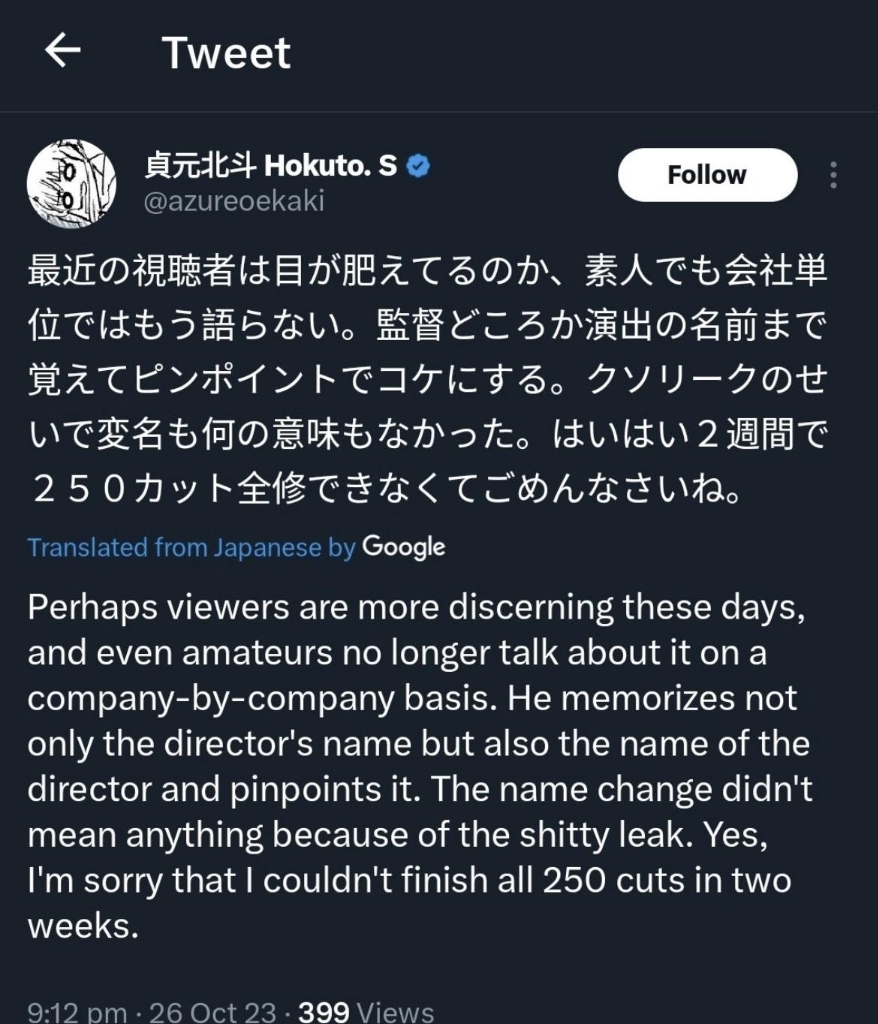The width and height of the screenshot is (878, 1024).
Task: Click the Views label
Action: point(395,1012)
